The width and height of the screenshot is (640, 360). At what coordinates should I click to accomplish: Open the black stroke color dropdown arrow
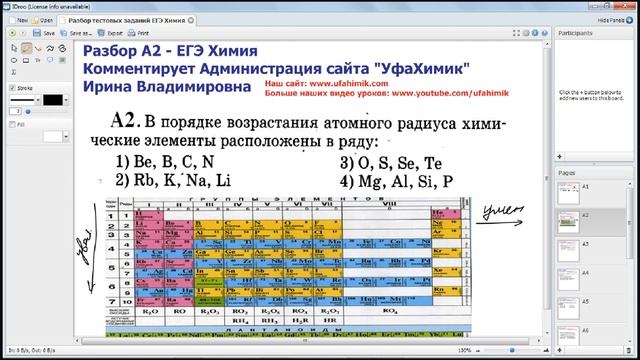[66, 100]
